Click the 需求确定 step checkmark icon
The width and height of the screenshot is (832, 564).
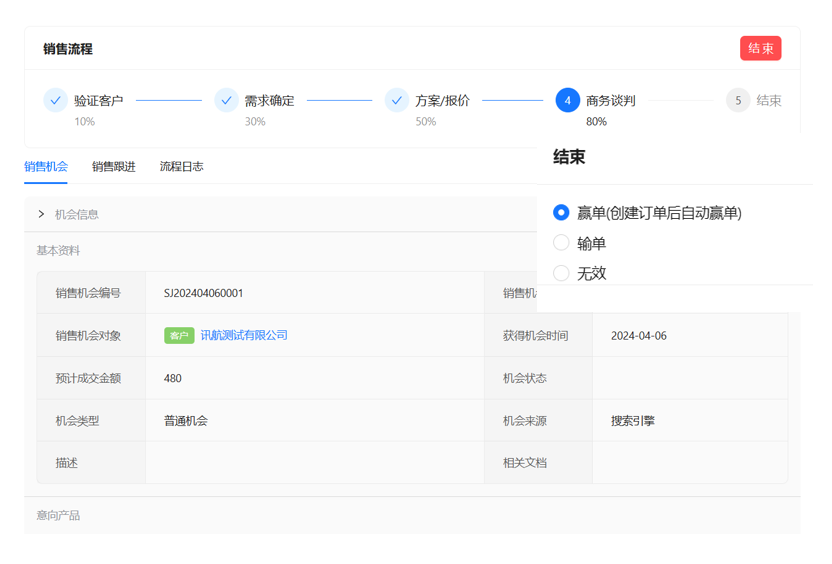pos(226,100)
